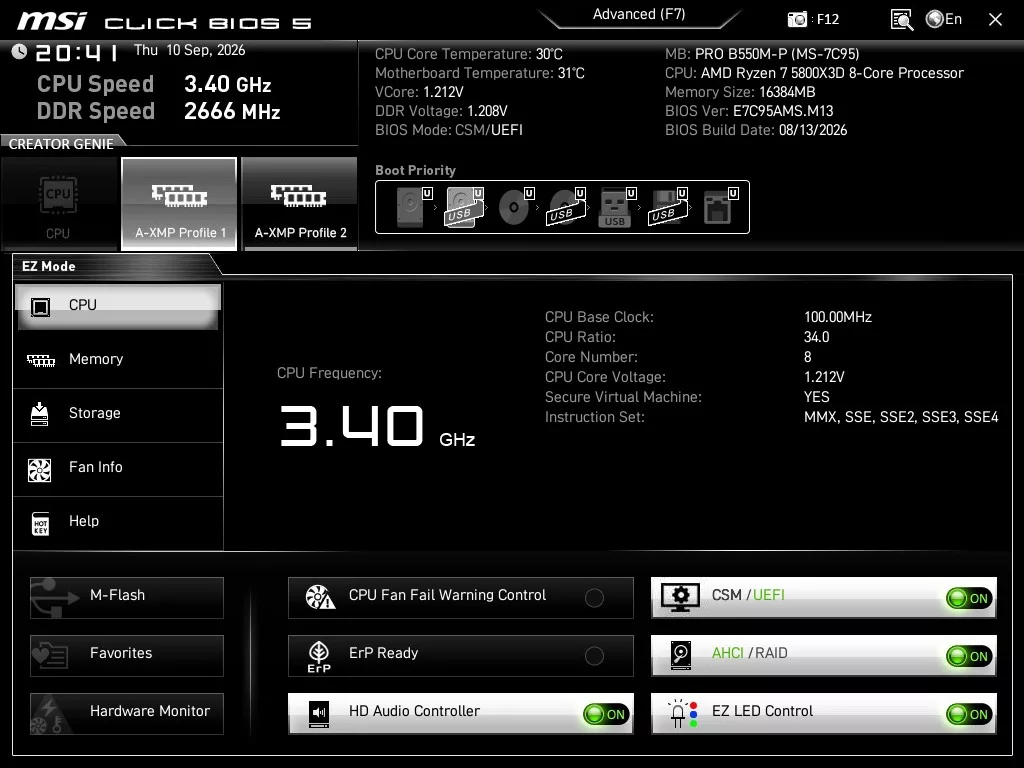Click the fan icon beside Fan Info
Viewport: 1024px width, 768px height.
coord(40,469)
